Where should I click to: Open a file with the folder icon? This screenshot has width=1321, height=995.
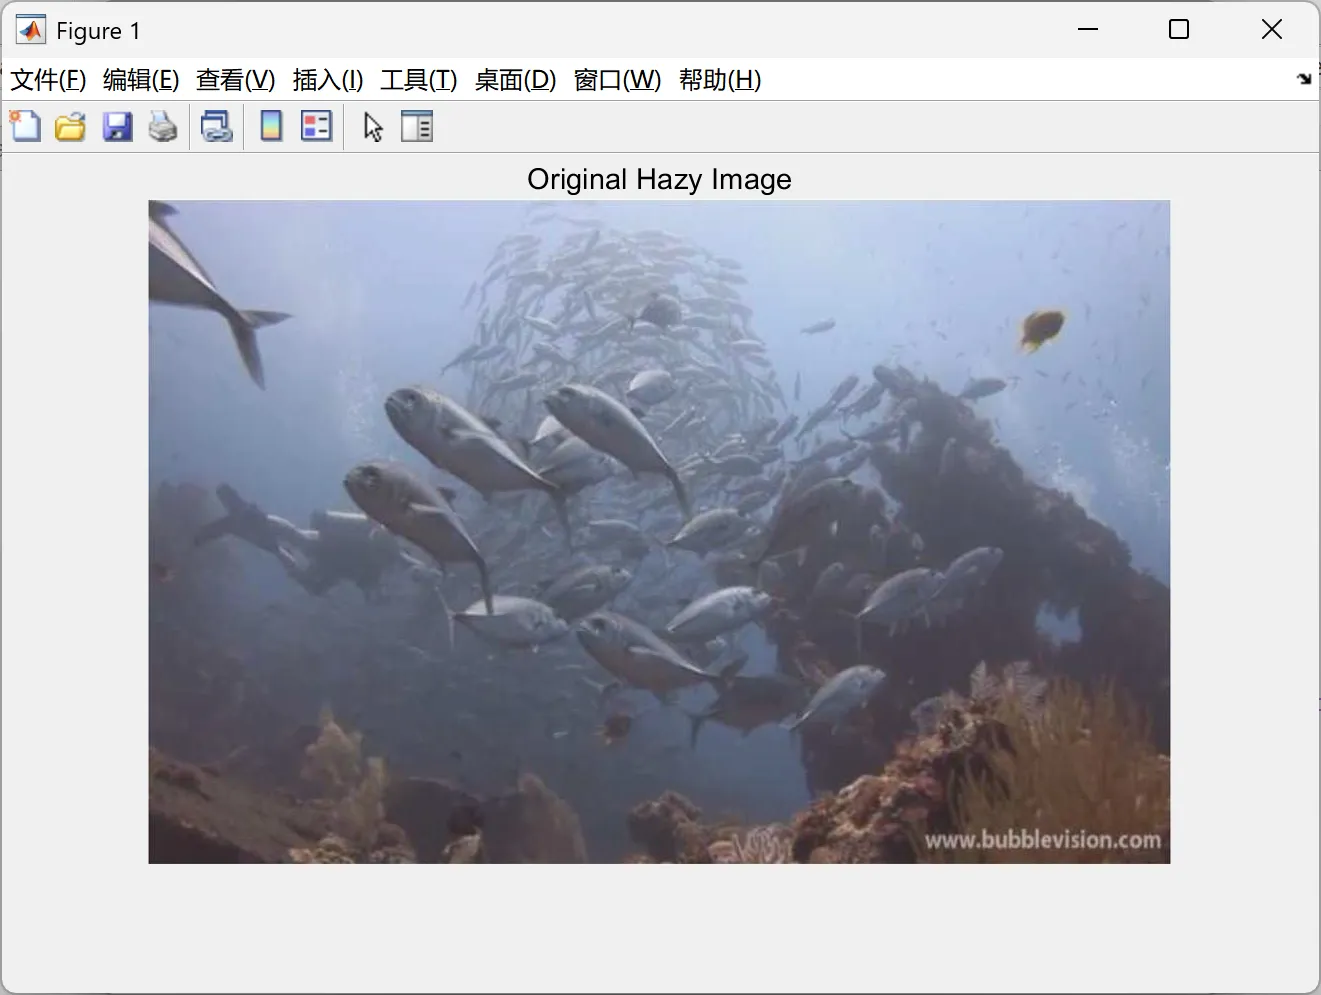click(70, 127)
